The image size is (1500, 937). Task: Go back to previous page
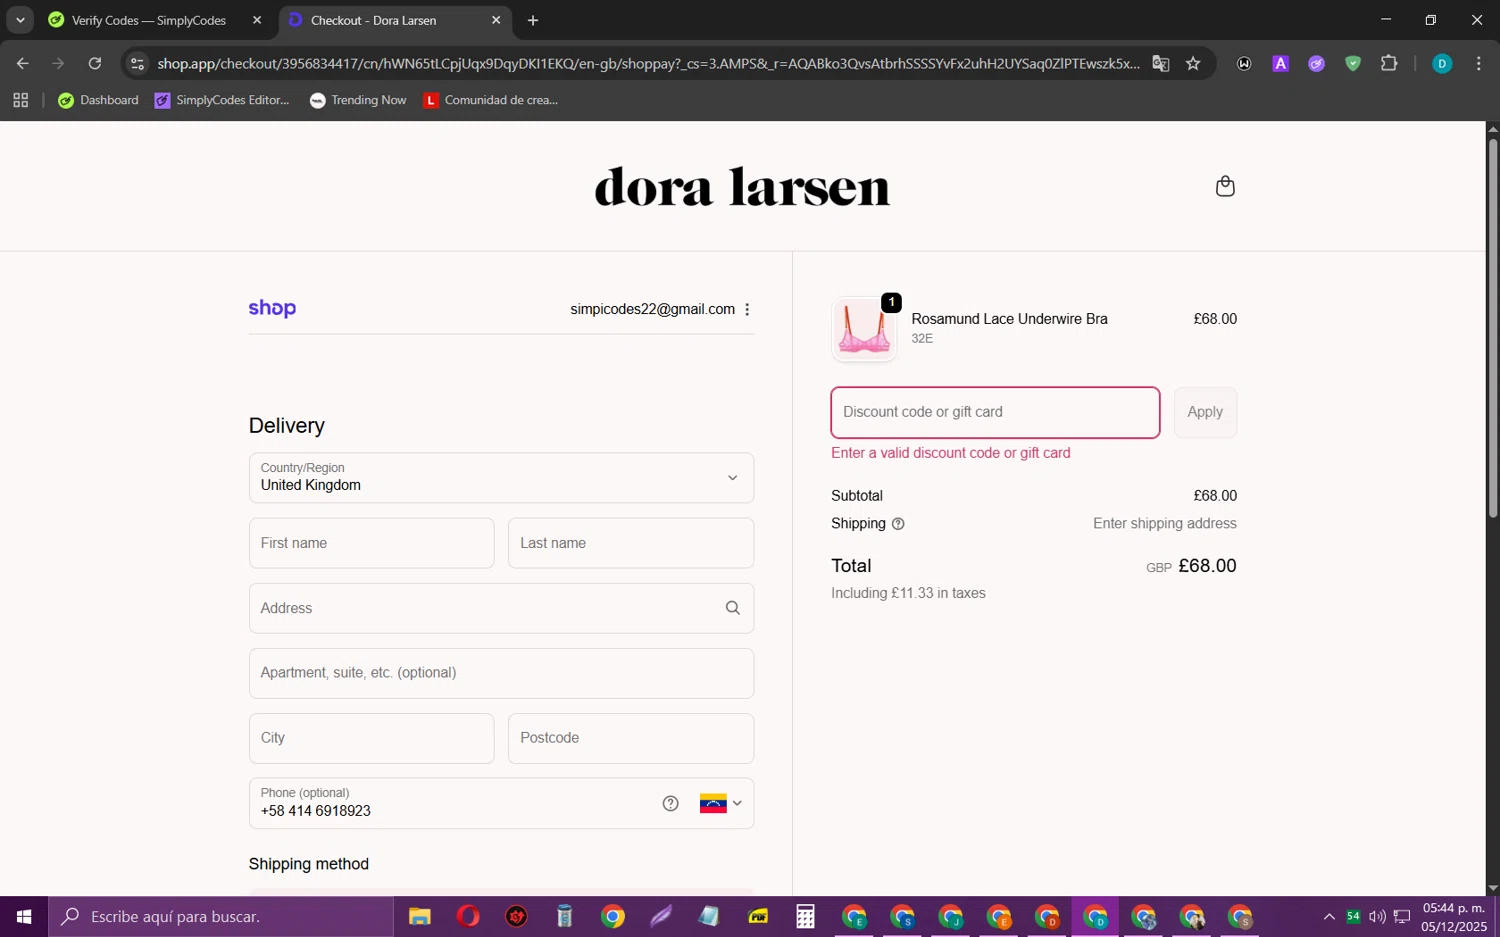(x=22, y=64)
